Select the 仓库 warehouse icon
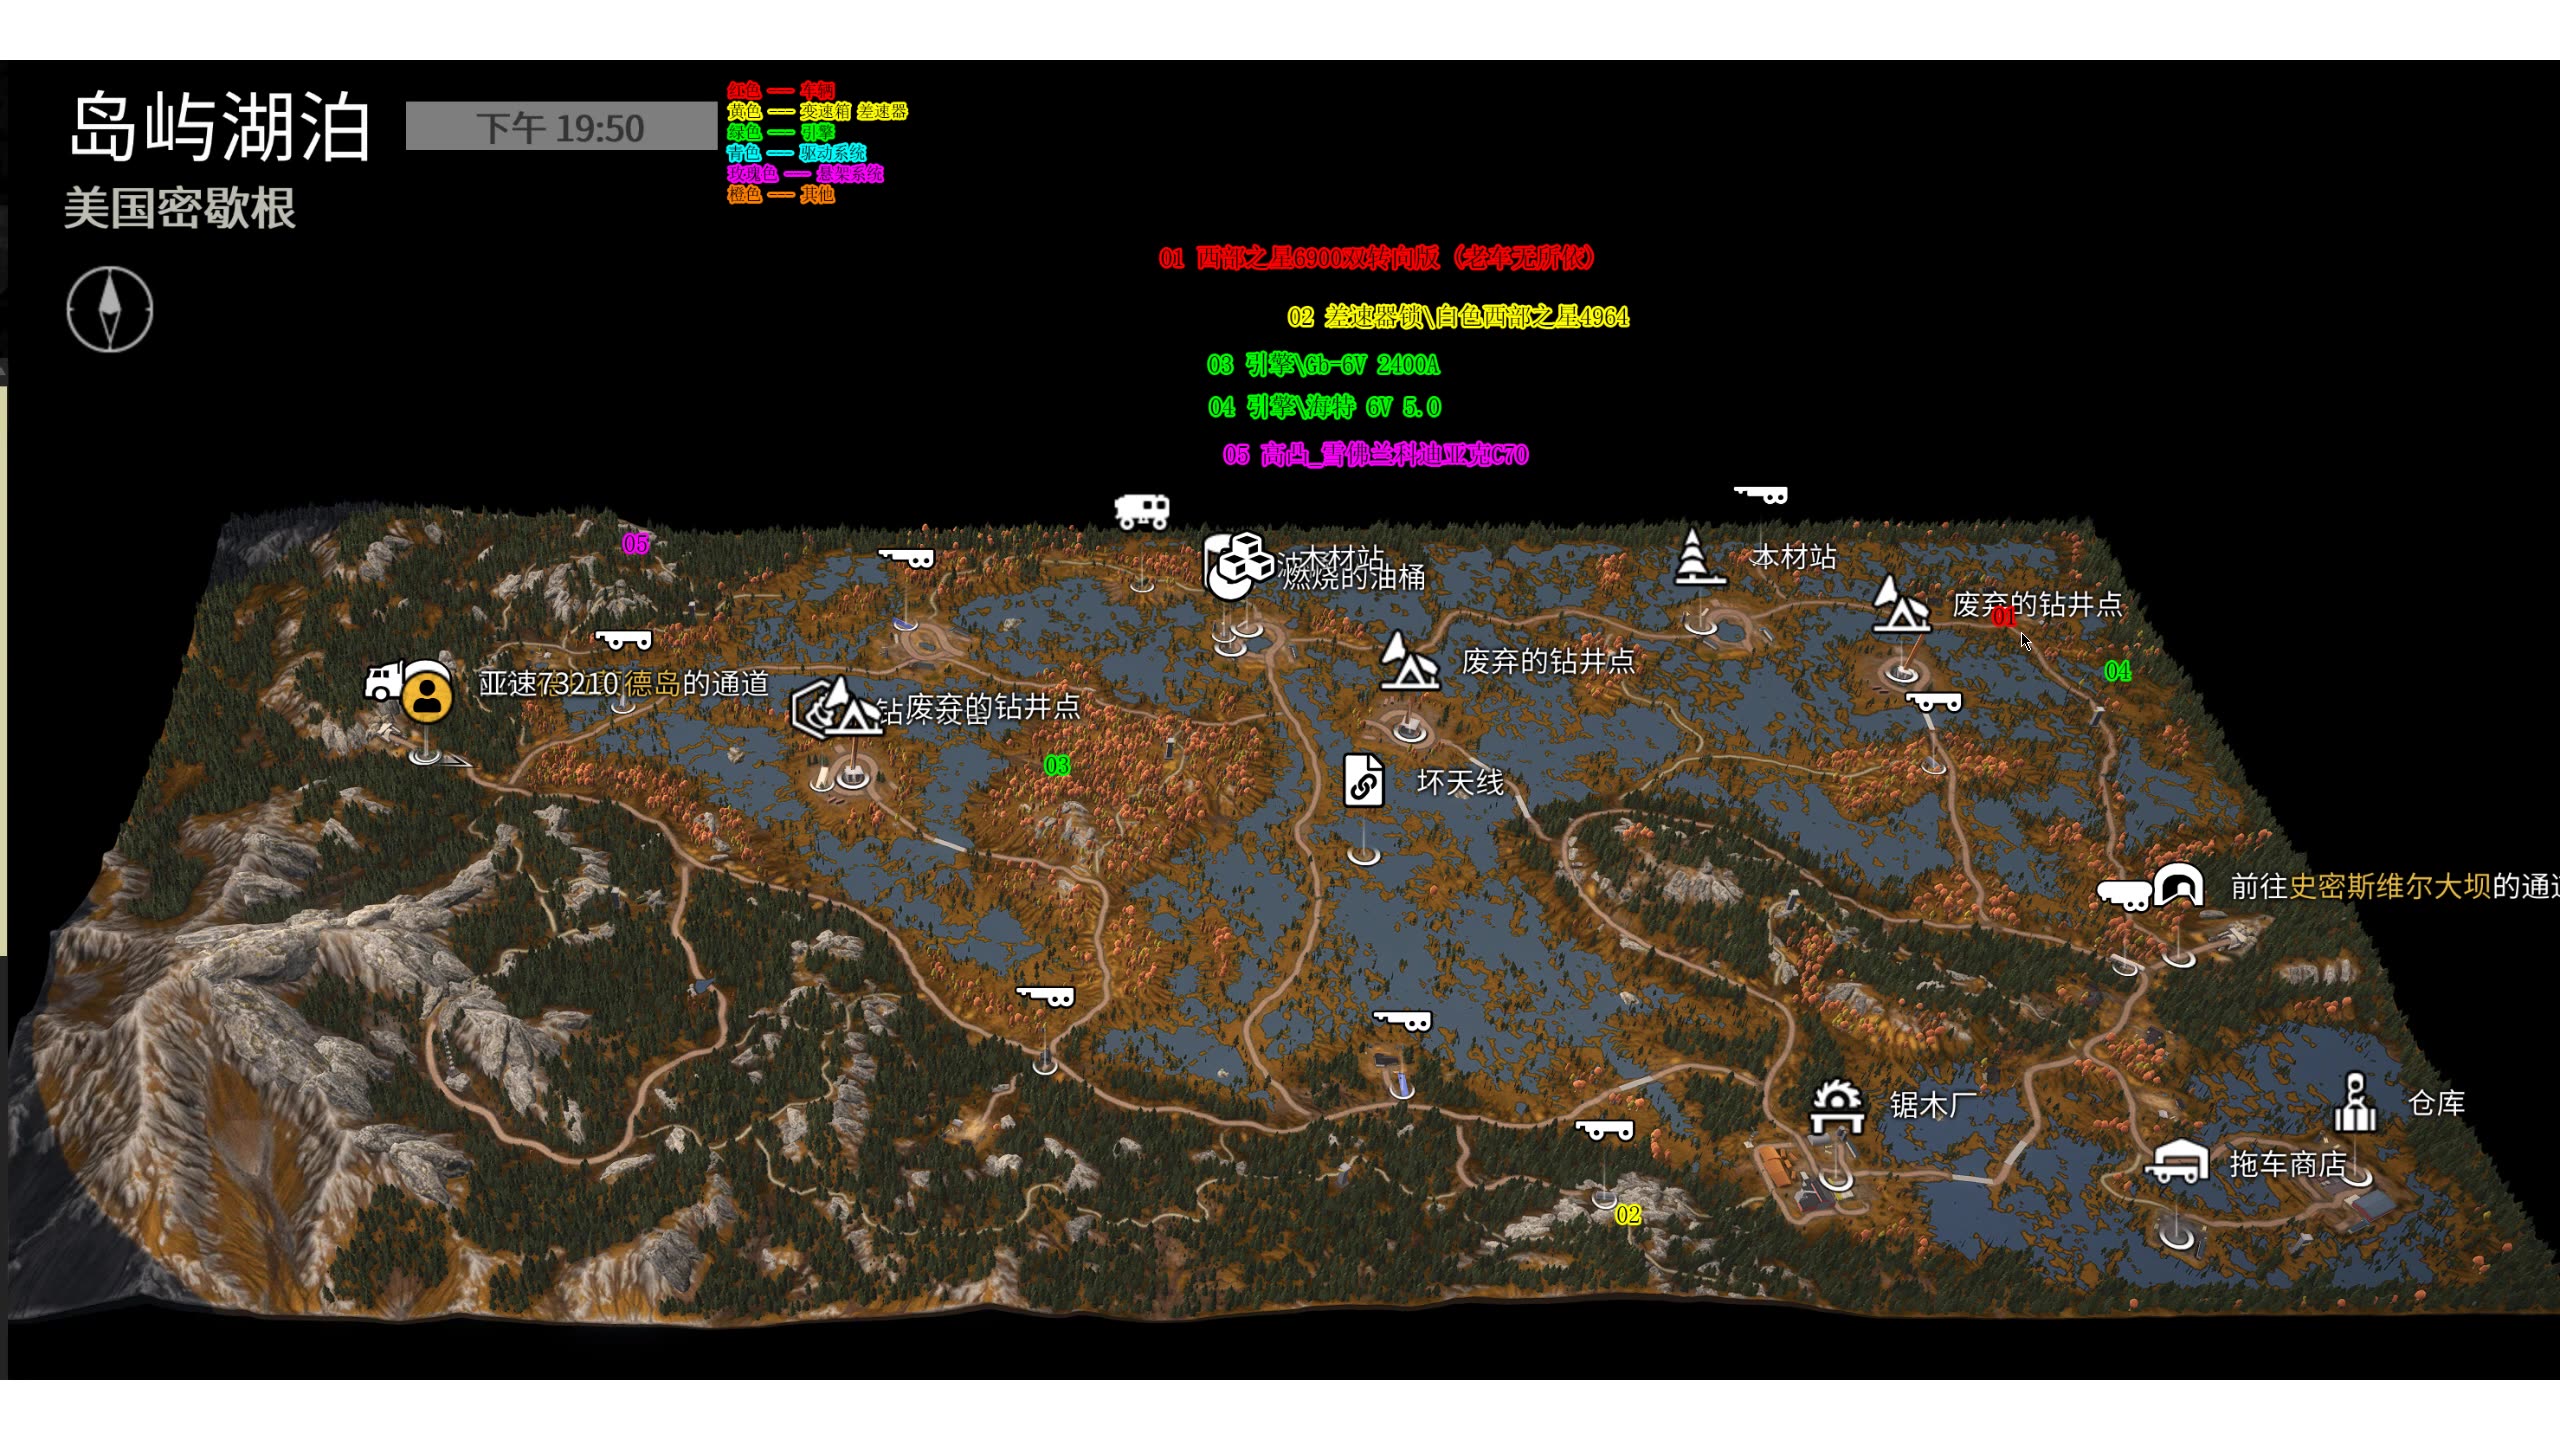The image size is (2560, 1440). (2355, 1103)
